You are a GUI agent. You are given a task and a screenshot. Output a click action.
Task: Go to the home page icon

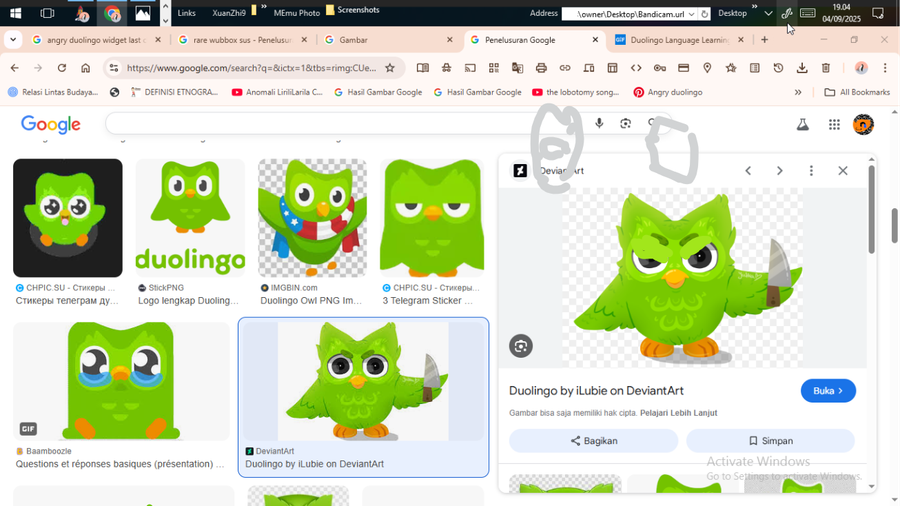[x=86, y=68]
